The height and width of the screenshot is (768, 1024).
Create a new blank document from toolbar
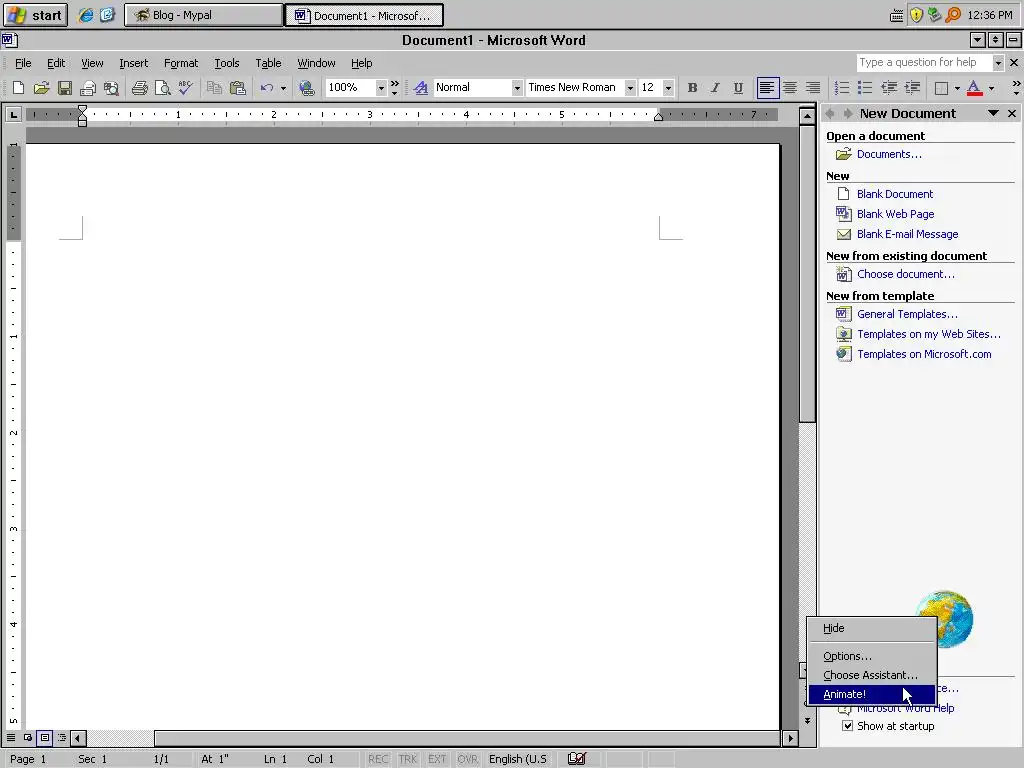(x=18, y=88)
